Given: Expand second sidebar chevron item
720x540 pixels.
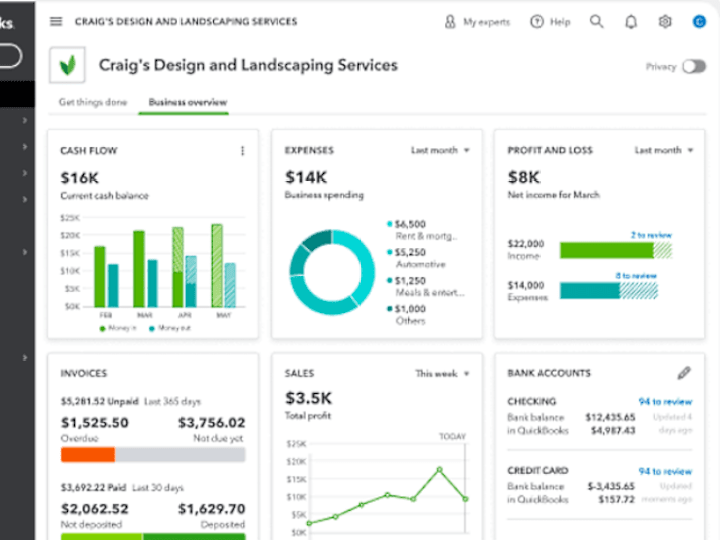Looking at the screenshot, I should 25,146.
